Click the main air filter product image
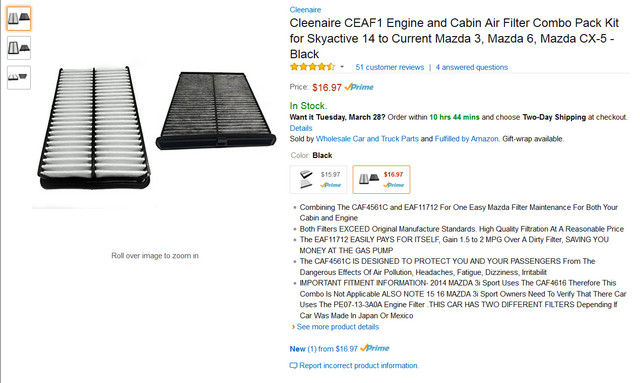The height and width of the screenshot is (383, 640). (x=156, y=127)
